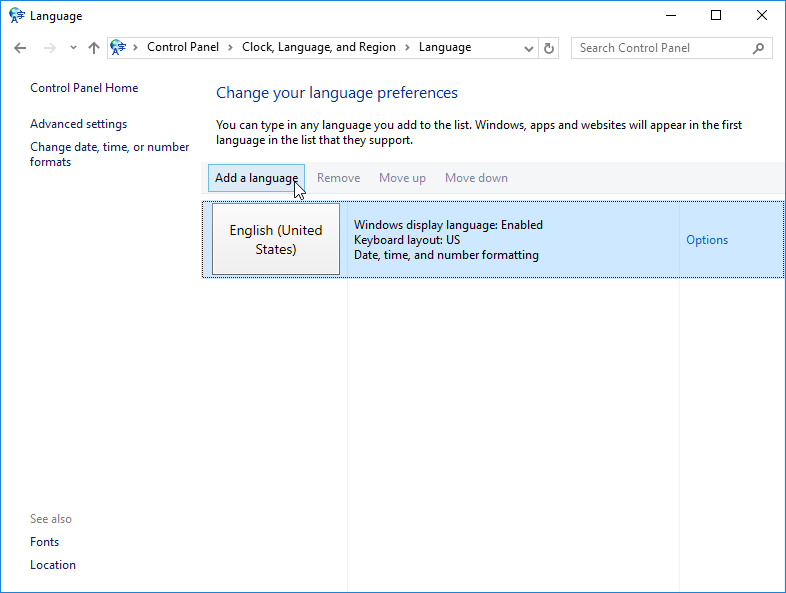The width and height of the screenshot is (786, 593).
Task: Remove the selected language
Action: (338, 178)
